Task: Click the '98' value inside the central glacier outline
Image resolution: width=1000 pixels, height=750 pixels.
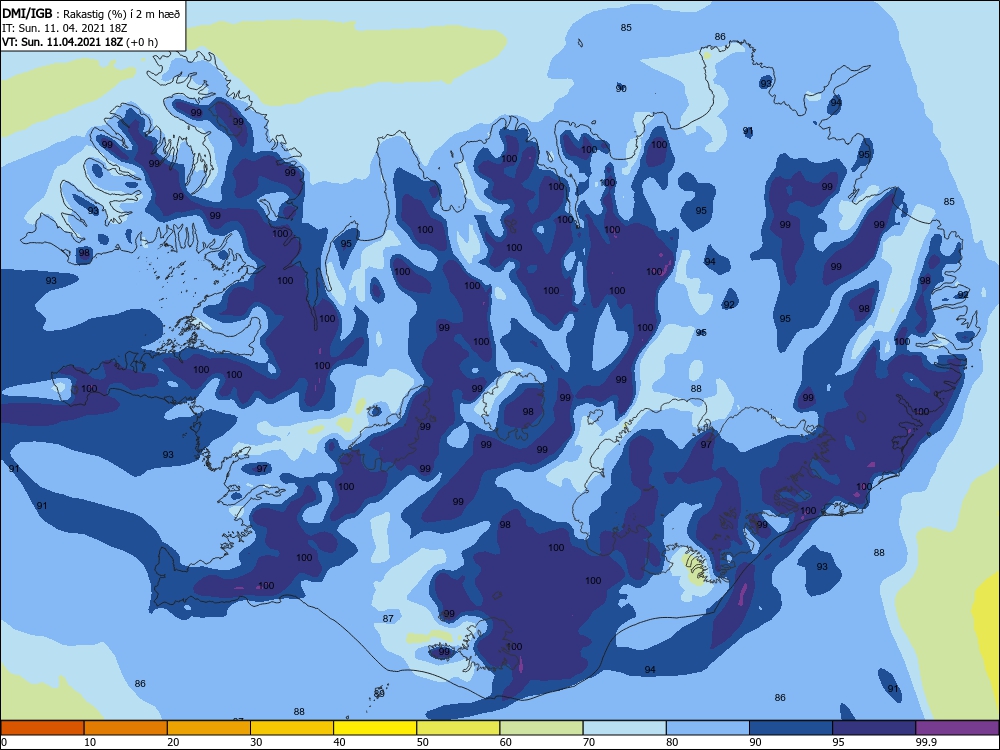Action: (528, 411)
